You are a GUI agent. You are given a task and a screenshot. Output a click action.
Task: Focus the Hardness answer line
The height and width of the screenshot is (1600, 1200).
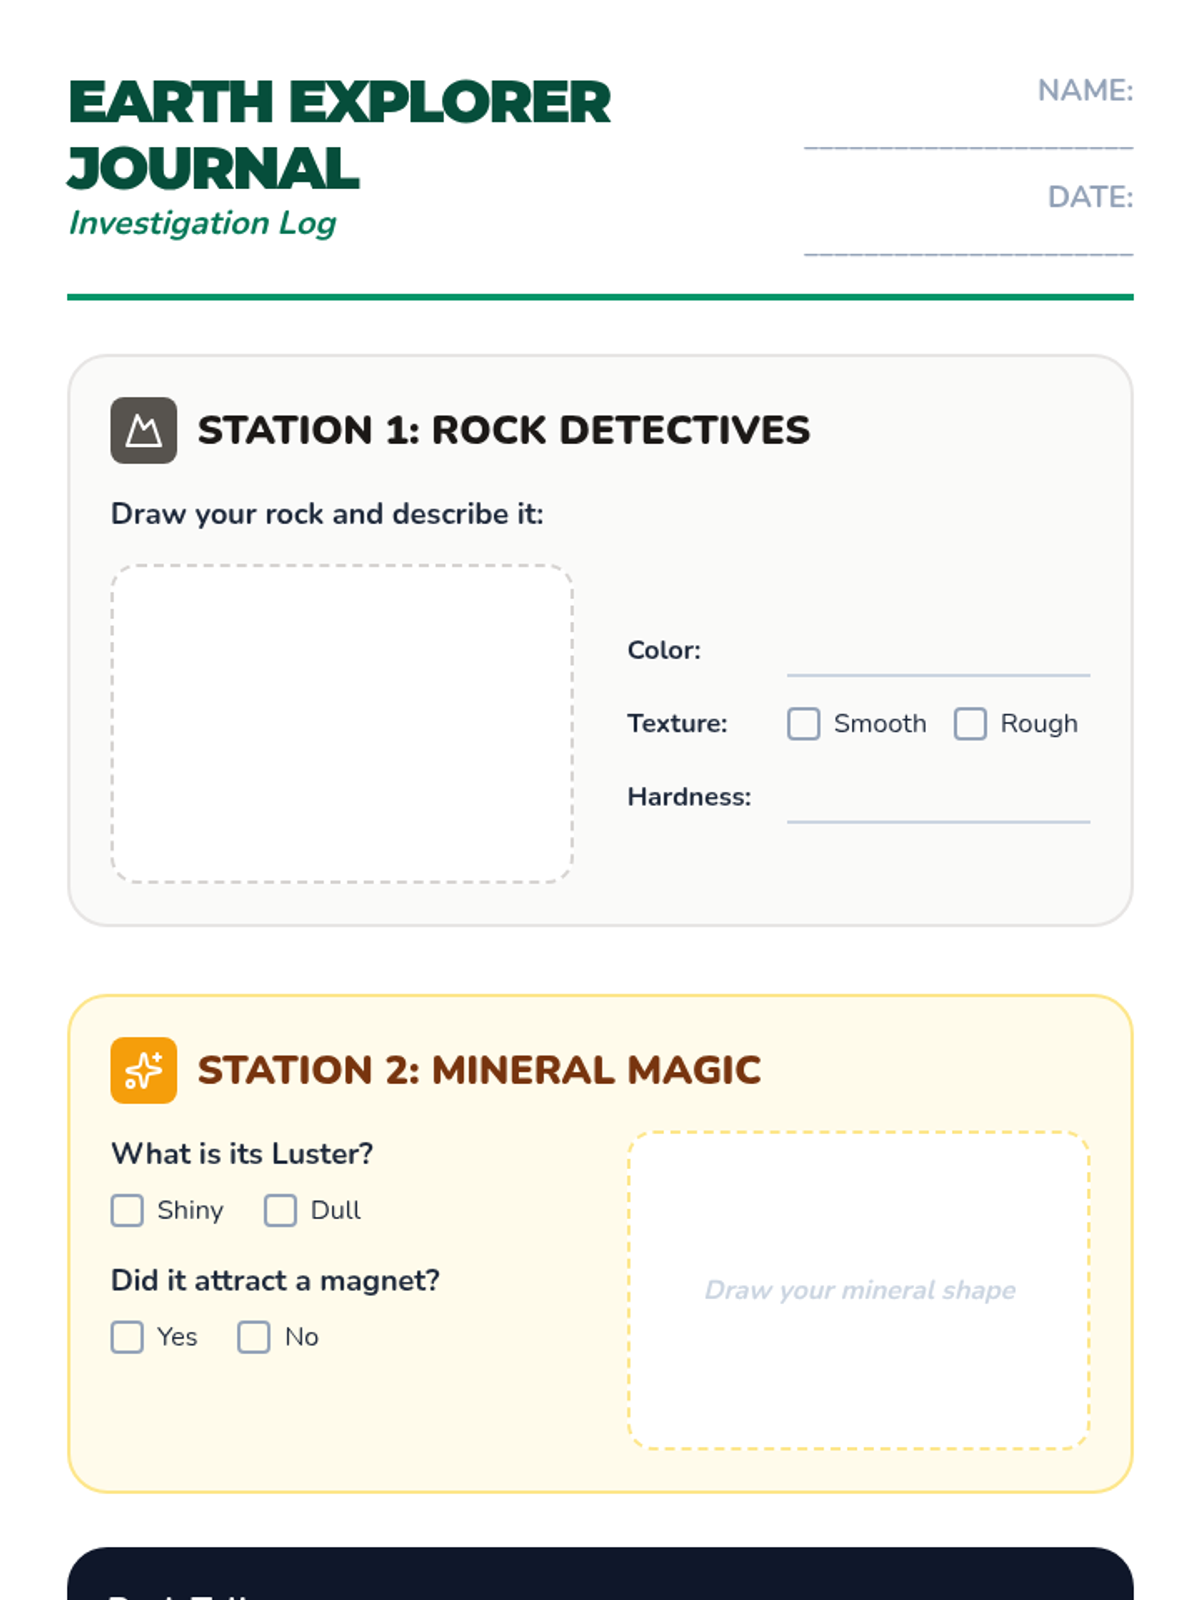tap(937, 805)
